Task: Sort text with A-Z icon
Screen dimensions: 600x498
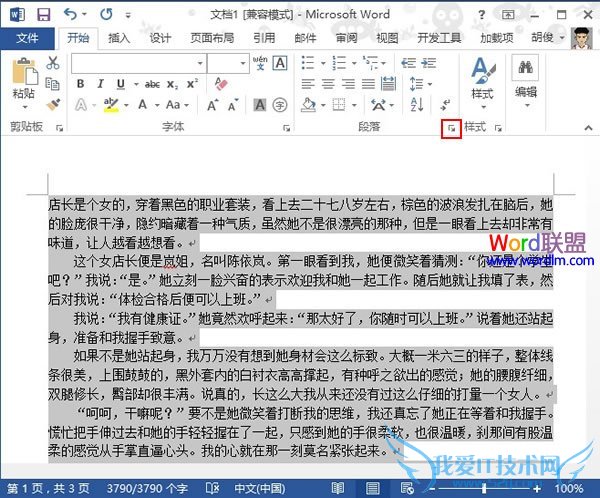Action: click(x=416, y=104)
